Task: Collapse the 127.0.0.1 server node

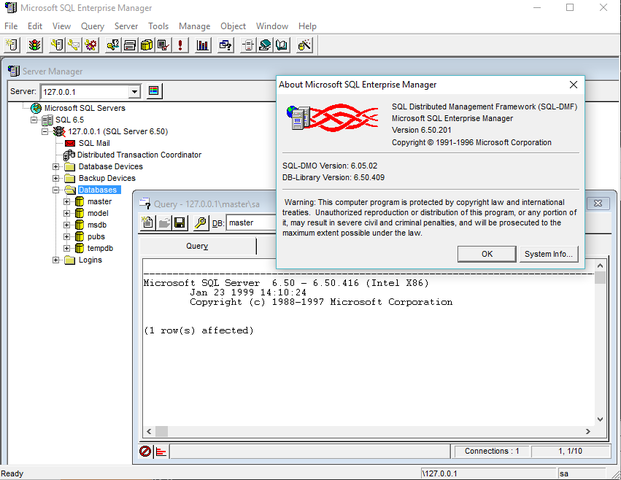Action: (45, 131)
